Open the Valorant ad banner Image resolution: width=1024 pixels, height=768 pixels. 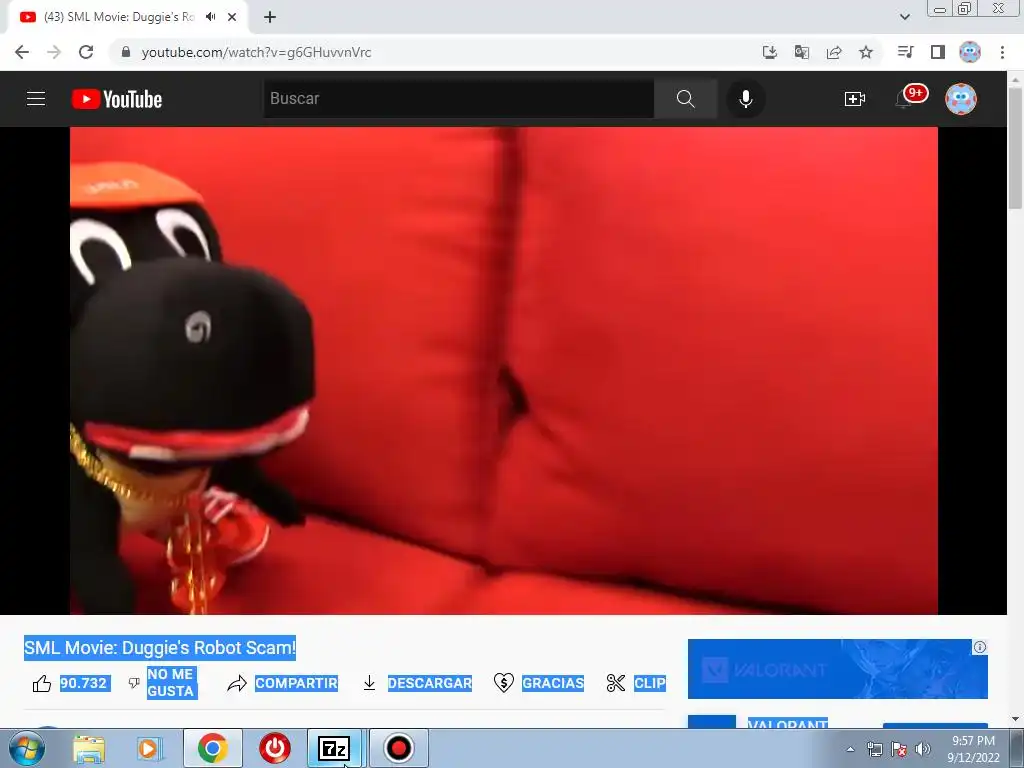(837, 669)
